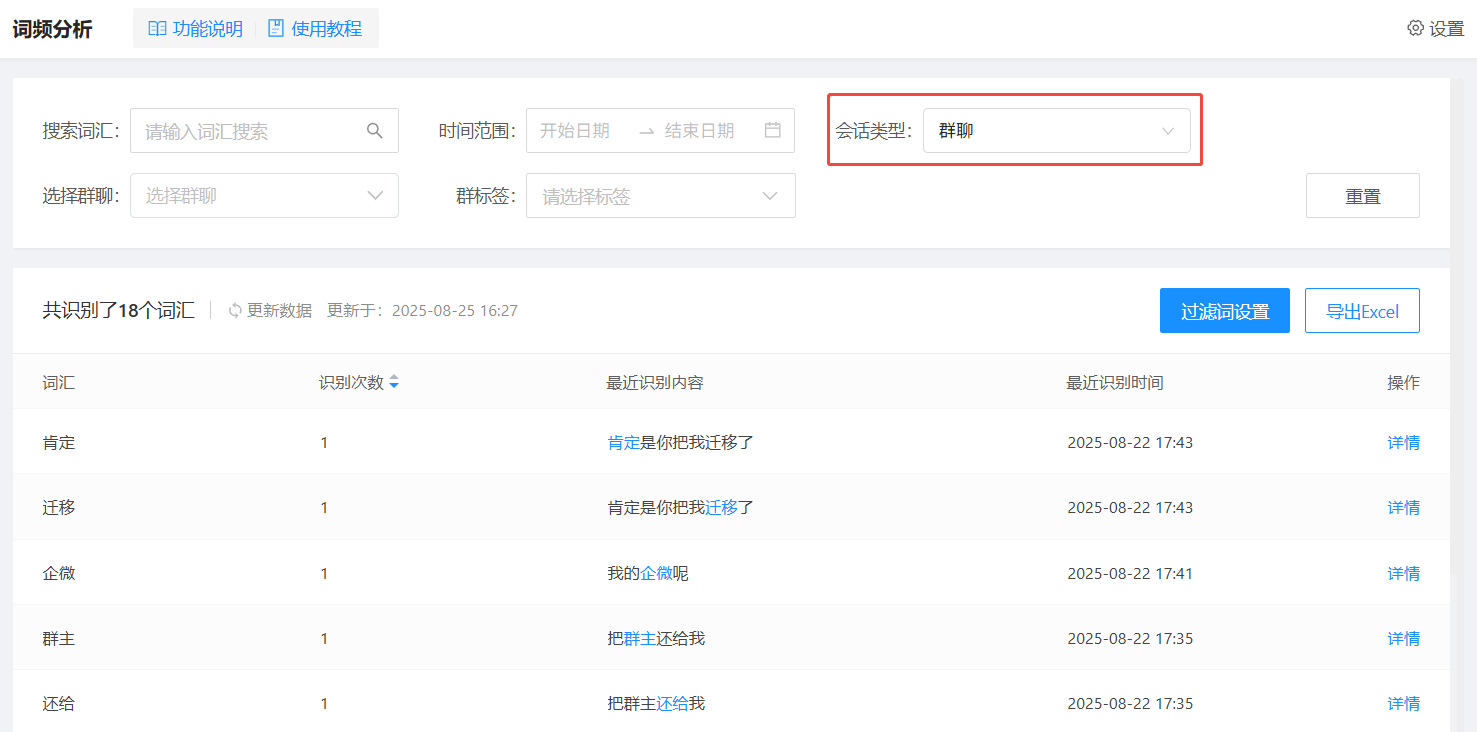This screenshot has width=1477, height=732.
Task: Open 功能说明 book icon link
Action: pos(157,29)
